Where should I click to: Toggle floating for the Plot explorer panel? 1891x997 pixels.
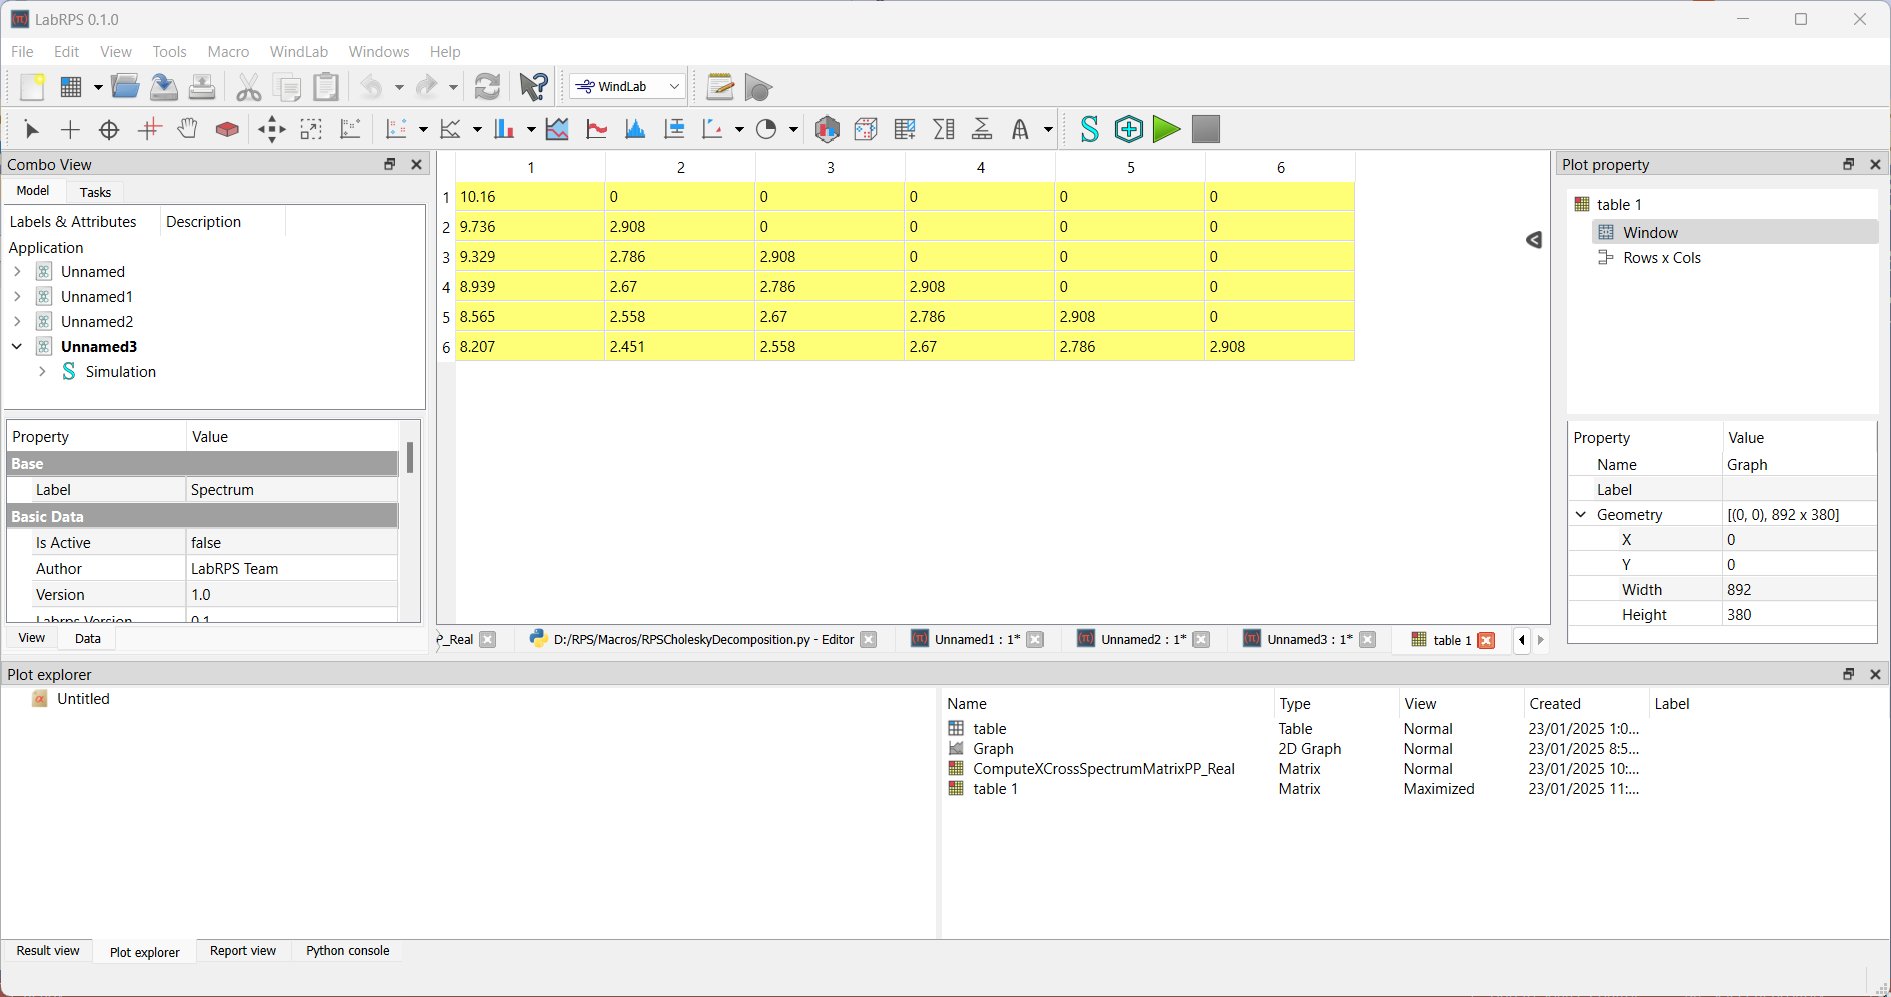click(1848, 674)
